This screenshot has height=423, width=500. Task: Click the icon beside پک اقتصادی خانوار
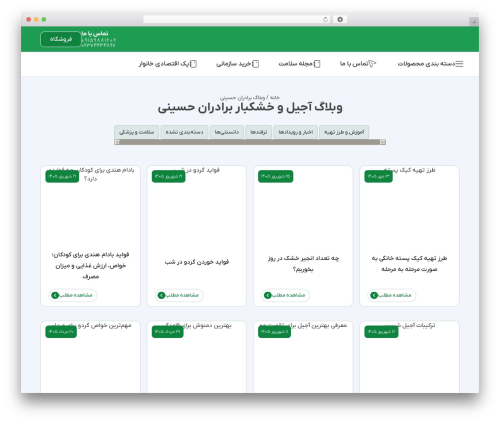(193, 64)
